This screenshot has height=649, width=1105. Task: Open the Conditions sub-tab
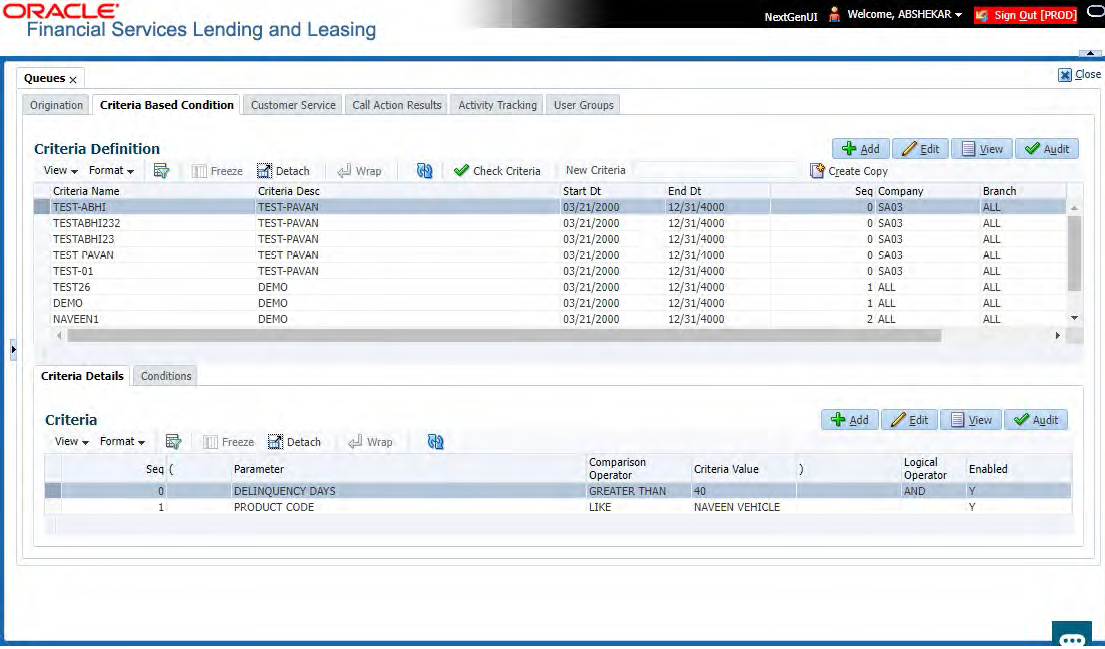(166, 376)
